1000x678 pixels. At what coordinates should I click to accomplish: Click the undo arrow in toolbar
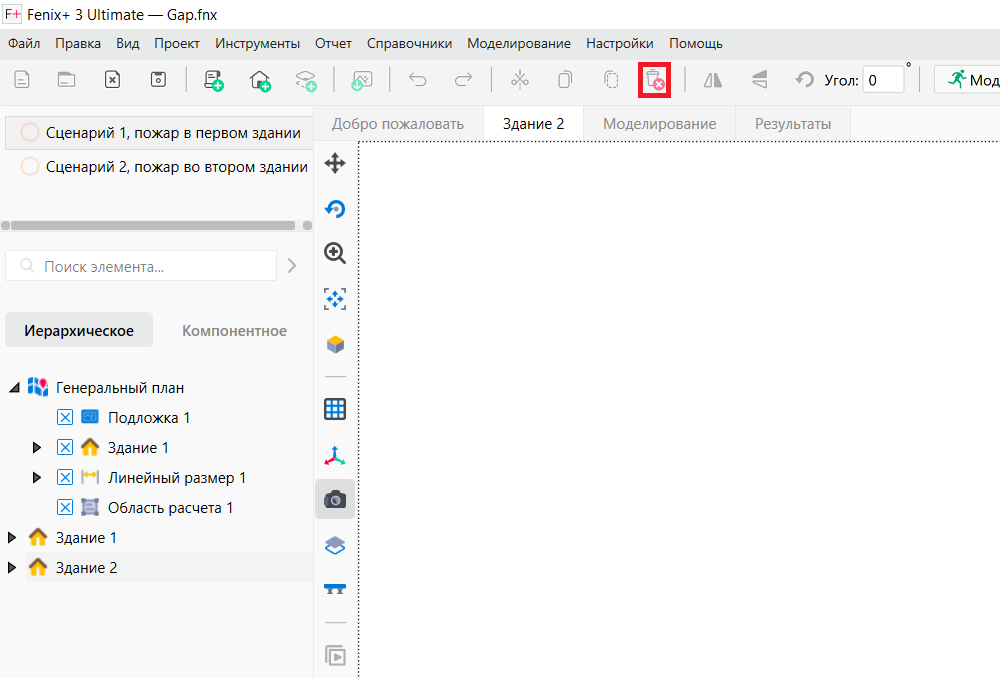(418, 80)
